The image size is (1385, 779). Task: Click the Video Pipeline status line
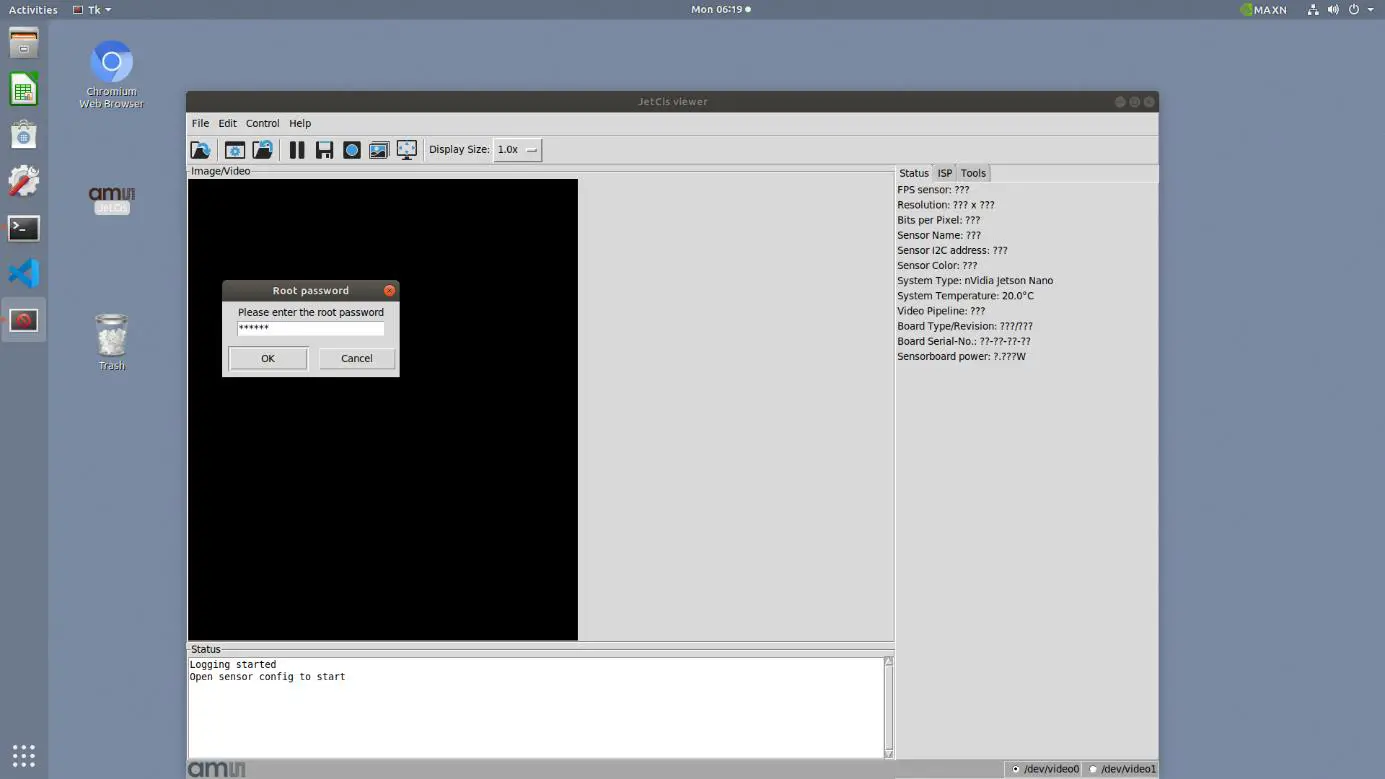point(941,311)
